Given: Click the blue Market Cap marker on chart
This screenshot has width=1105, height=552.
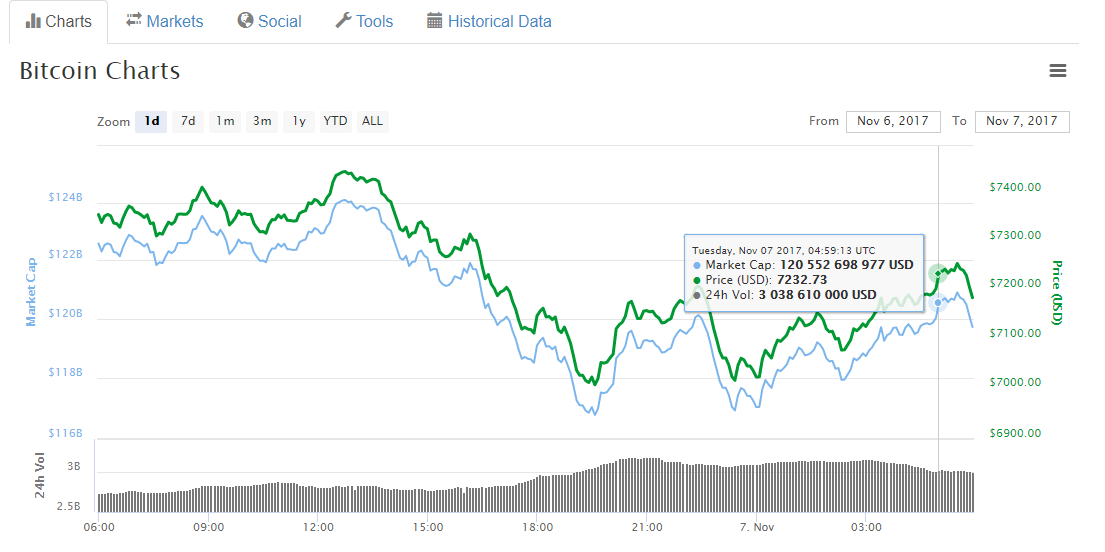Looking at the screenshot, I should [x=937, y=302].
